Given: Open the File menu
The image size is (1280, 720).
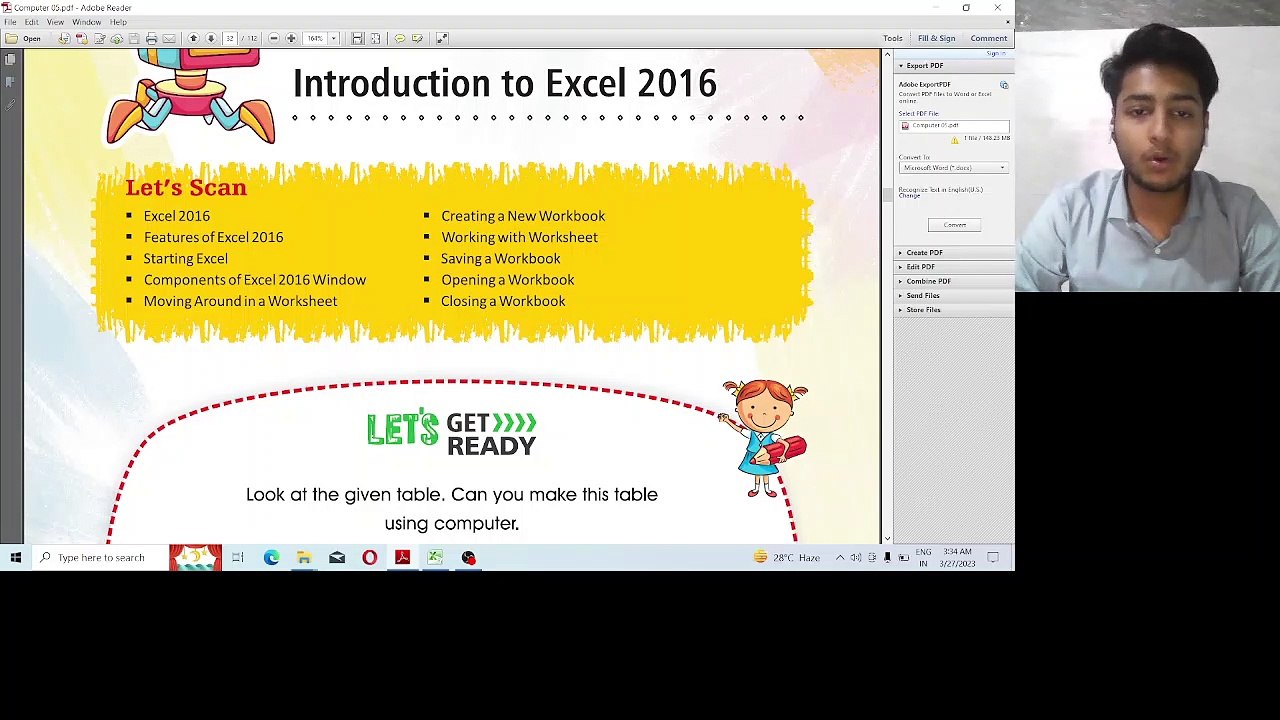Looking at the screenshot, I should pos(10,22).
